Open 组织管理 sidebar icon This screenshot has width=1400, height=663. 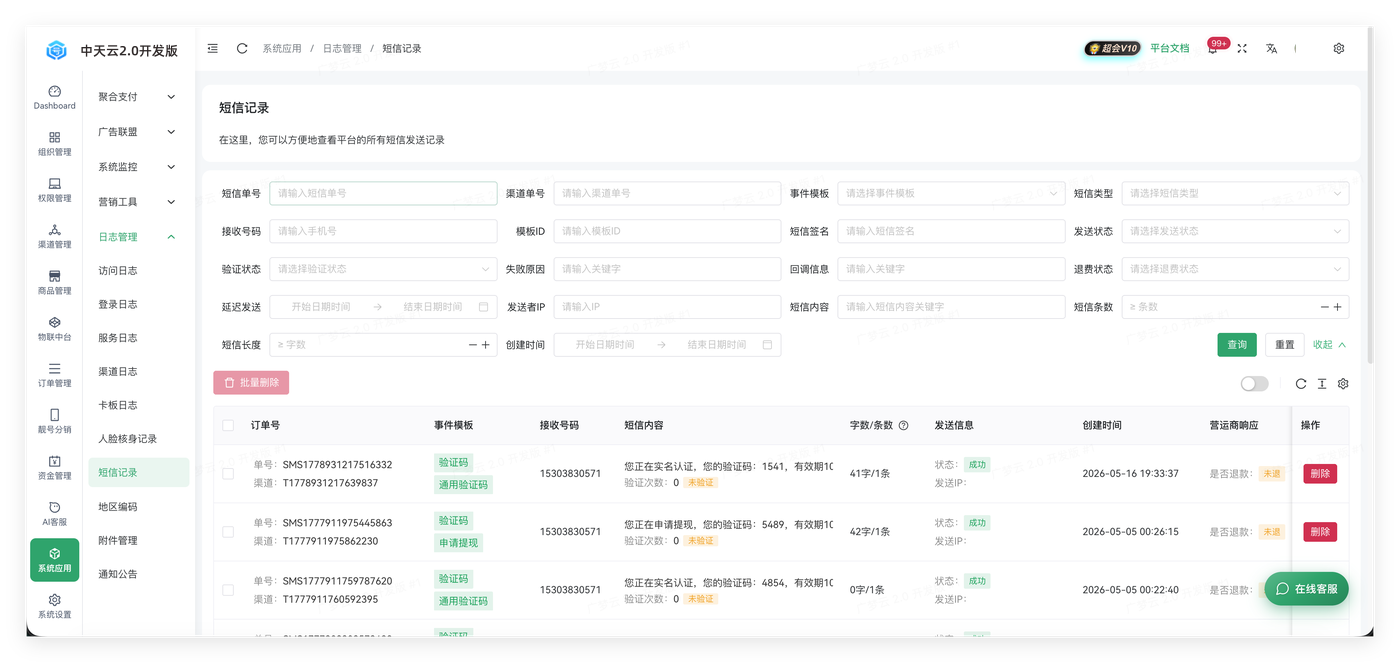pos(54,143)
